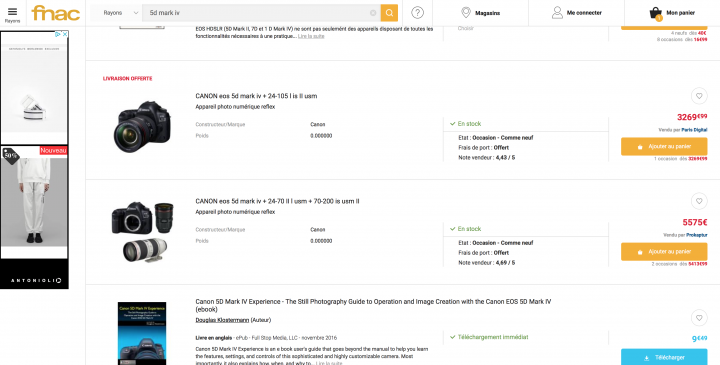Open Mon panier cart
This screenshot has height=365, width=720.
[672, 13]
